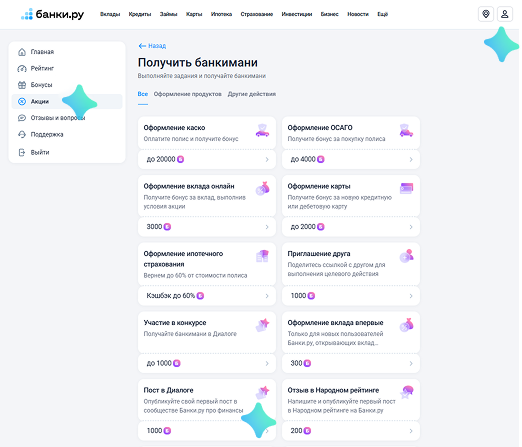Click the Поддержка headset icon
This screenshot has width=522, height=447.
[22, 134]
